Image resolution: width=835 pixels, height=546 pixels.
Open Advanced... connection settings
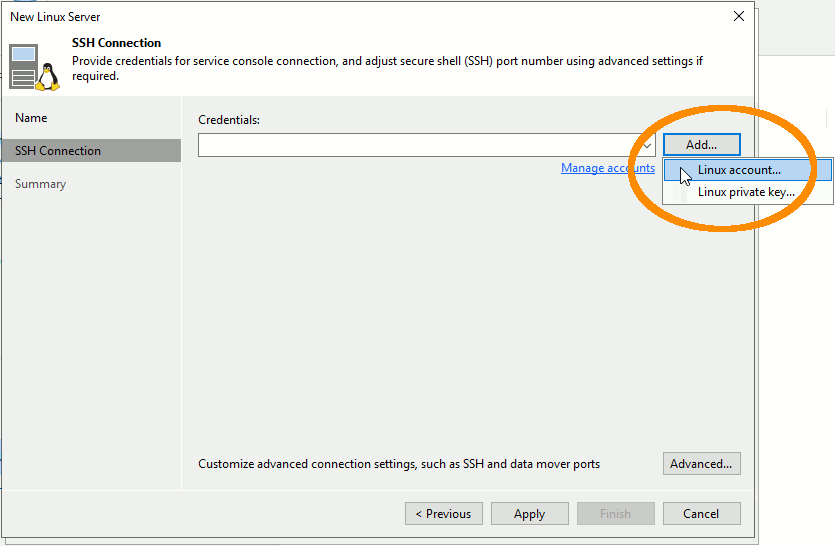coord(701,464)
